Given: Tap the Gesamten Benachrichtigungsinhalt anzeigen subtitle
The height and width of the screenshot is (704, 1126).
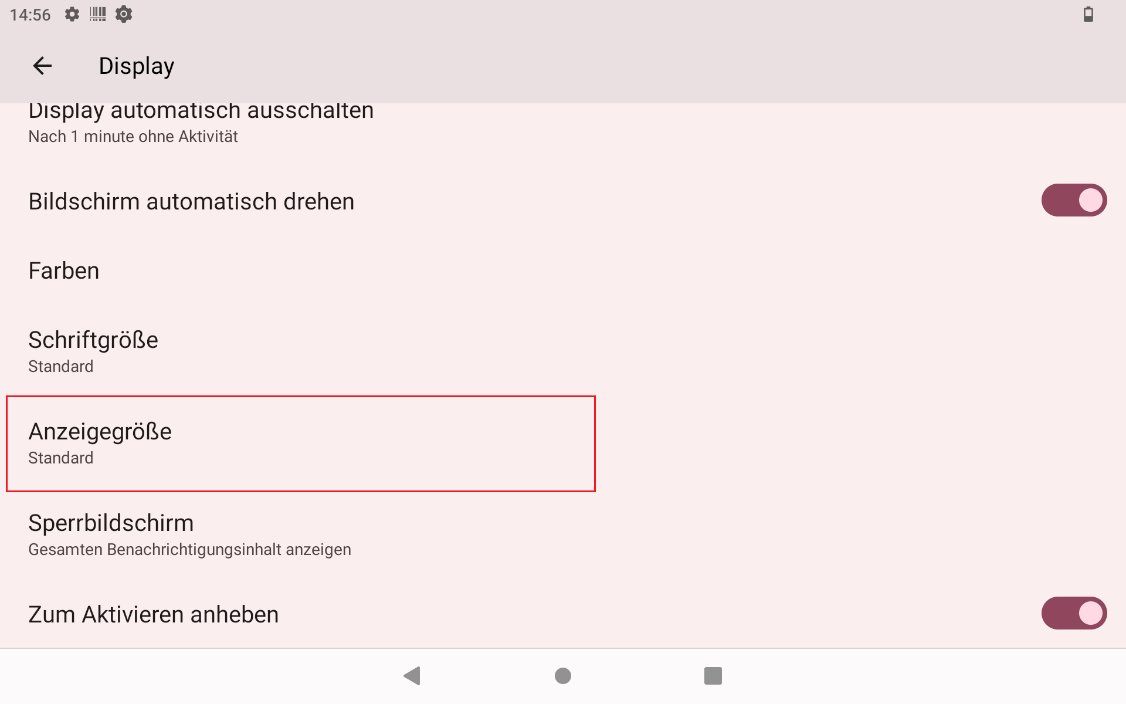Looking at the screenshot, I should pos(189,549).
